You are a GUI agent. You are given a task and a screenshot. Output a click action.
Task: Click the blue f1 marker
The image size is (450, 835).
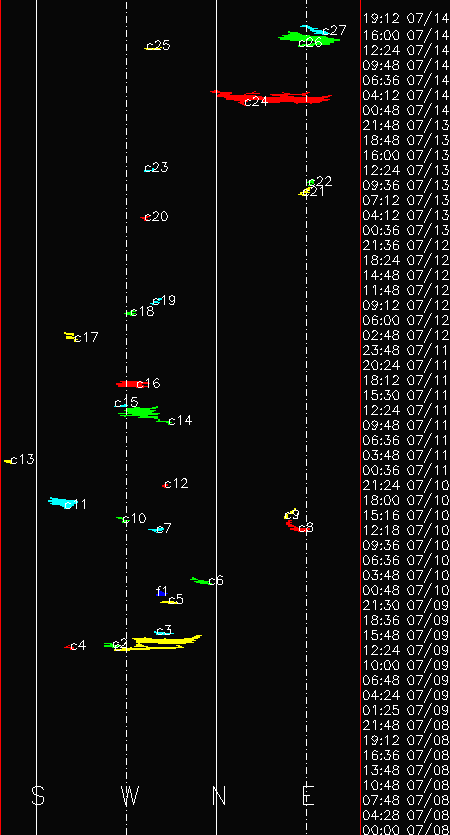pos(162,594)
